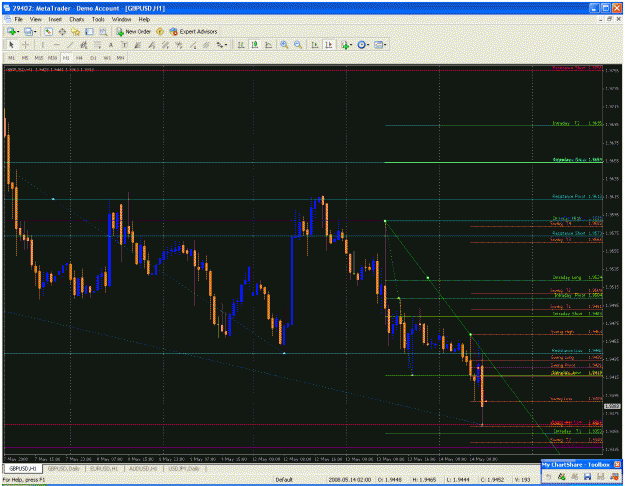The height and width of the screenshot is (486, 625).
Task: Open the Navigator star-folder icon
Action: 75,31
